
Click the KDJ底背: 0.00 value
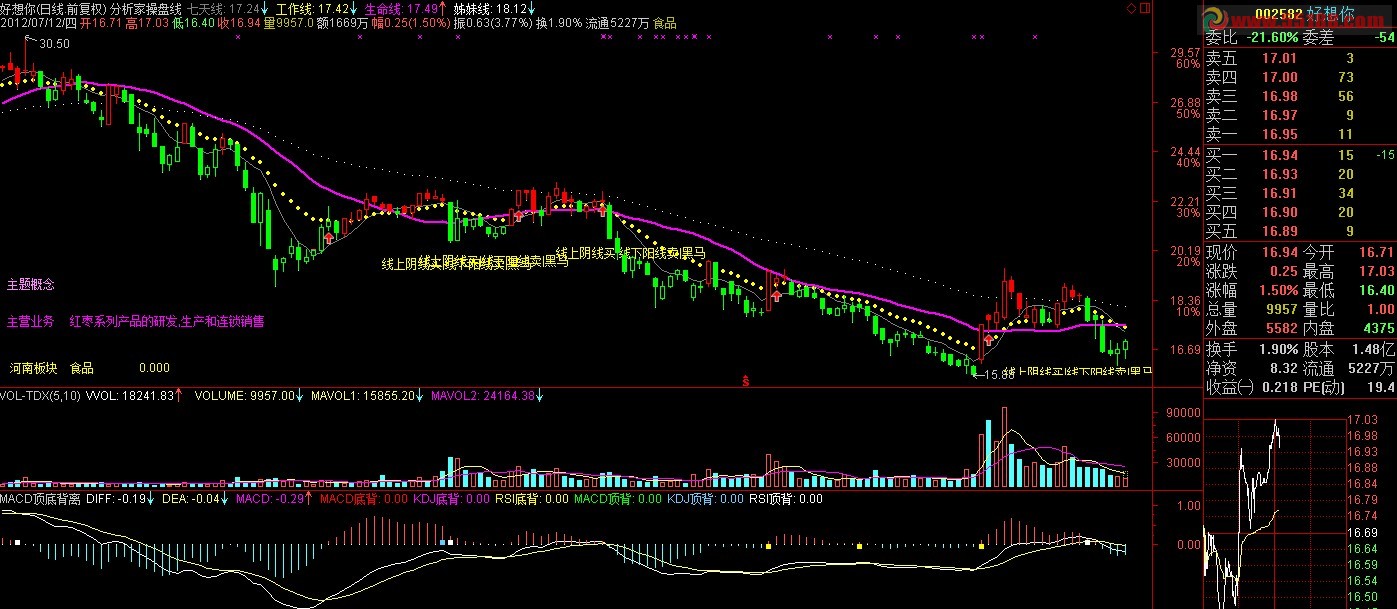[452, 498]
